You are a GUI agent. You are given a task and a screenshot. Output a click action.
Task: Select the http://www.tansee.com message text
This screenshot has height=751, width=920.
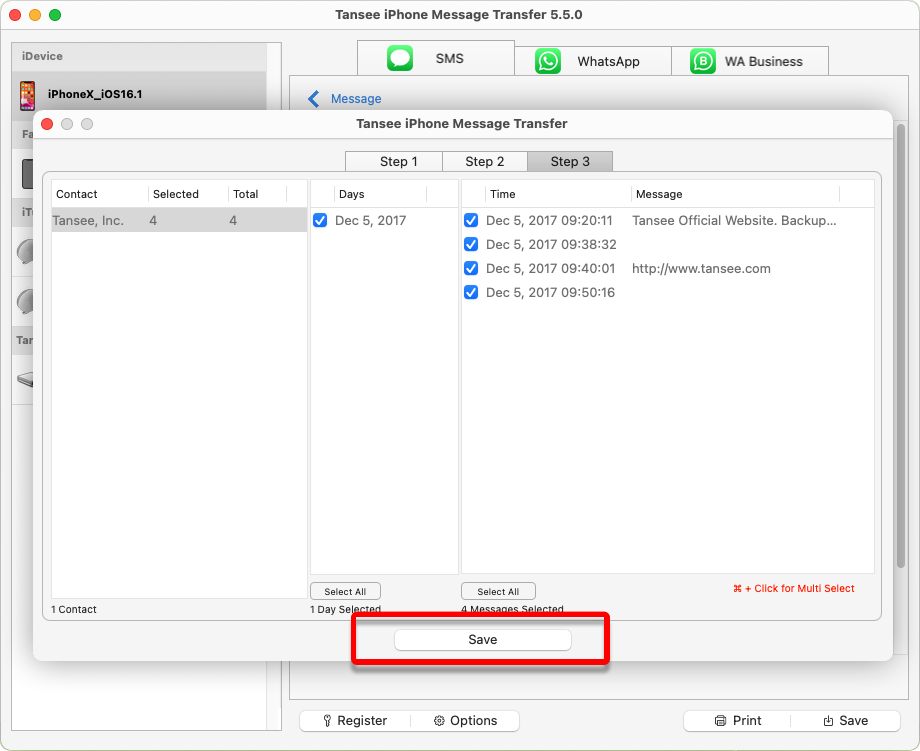701,269
